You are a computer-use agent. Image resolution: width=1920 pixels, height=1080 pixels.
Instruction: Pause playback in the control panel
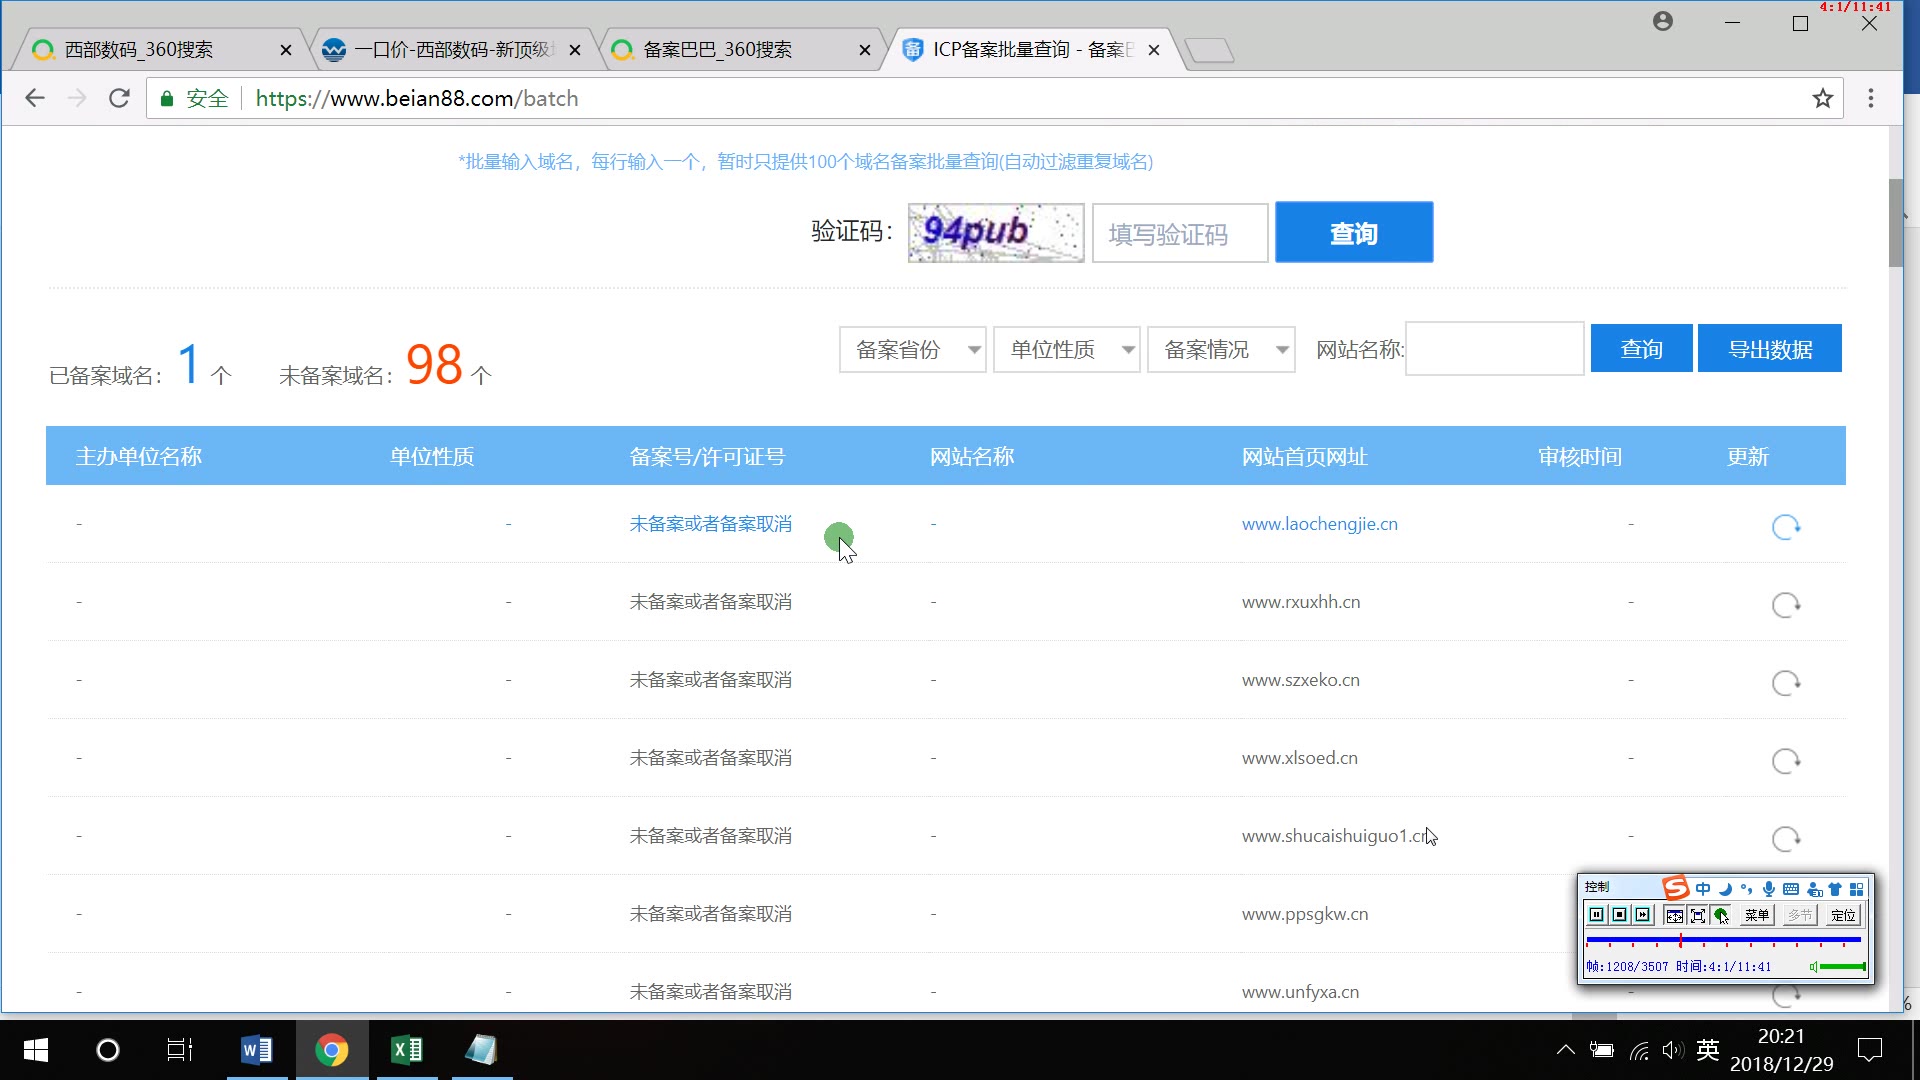click(1596, 915)
